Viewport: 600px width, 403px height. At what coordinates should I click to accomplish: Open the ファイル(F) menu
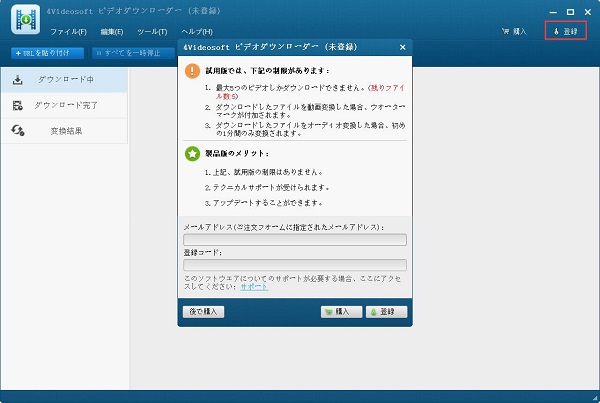(x=68, y=32)
